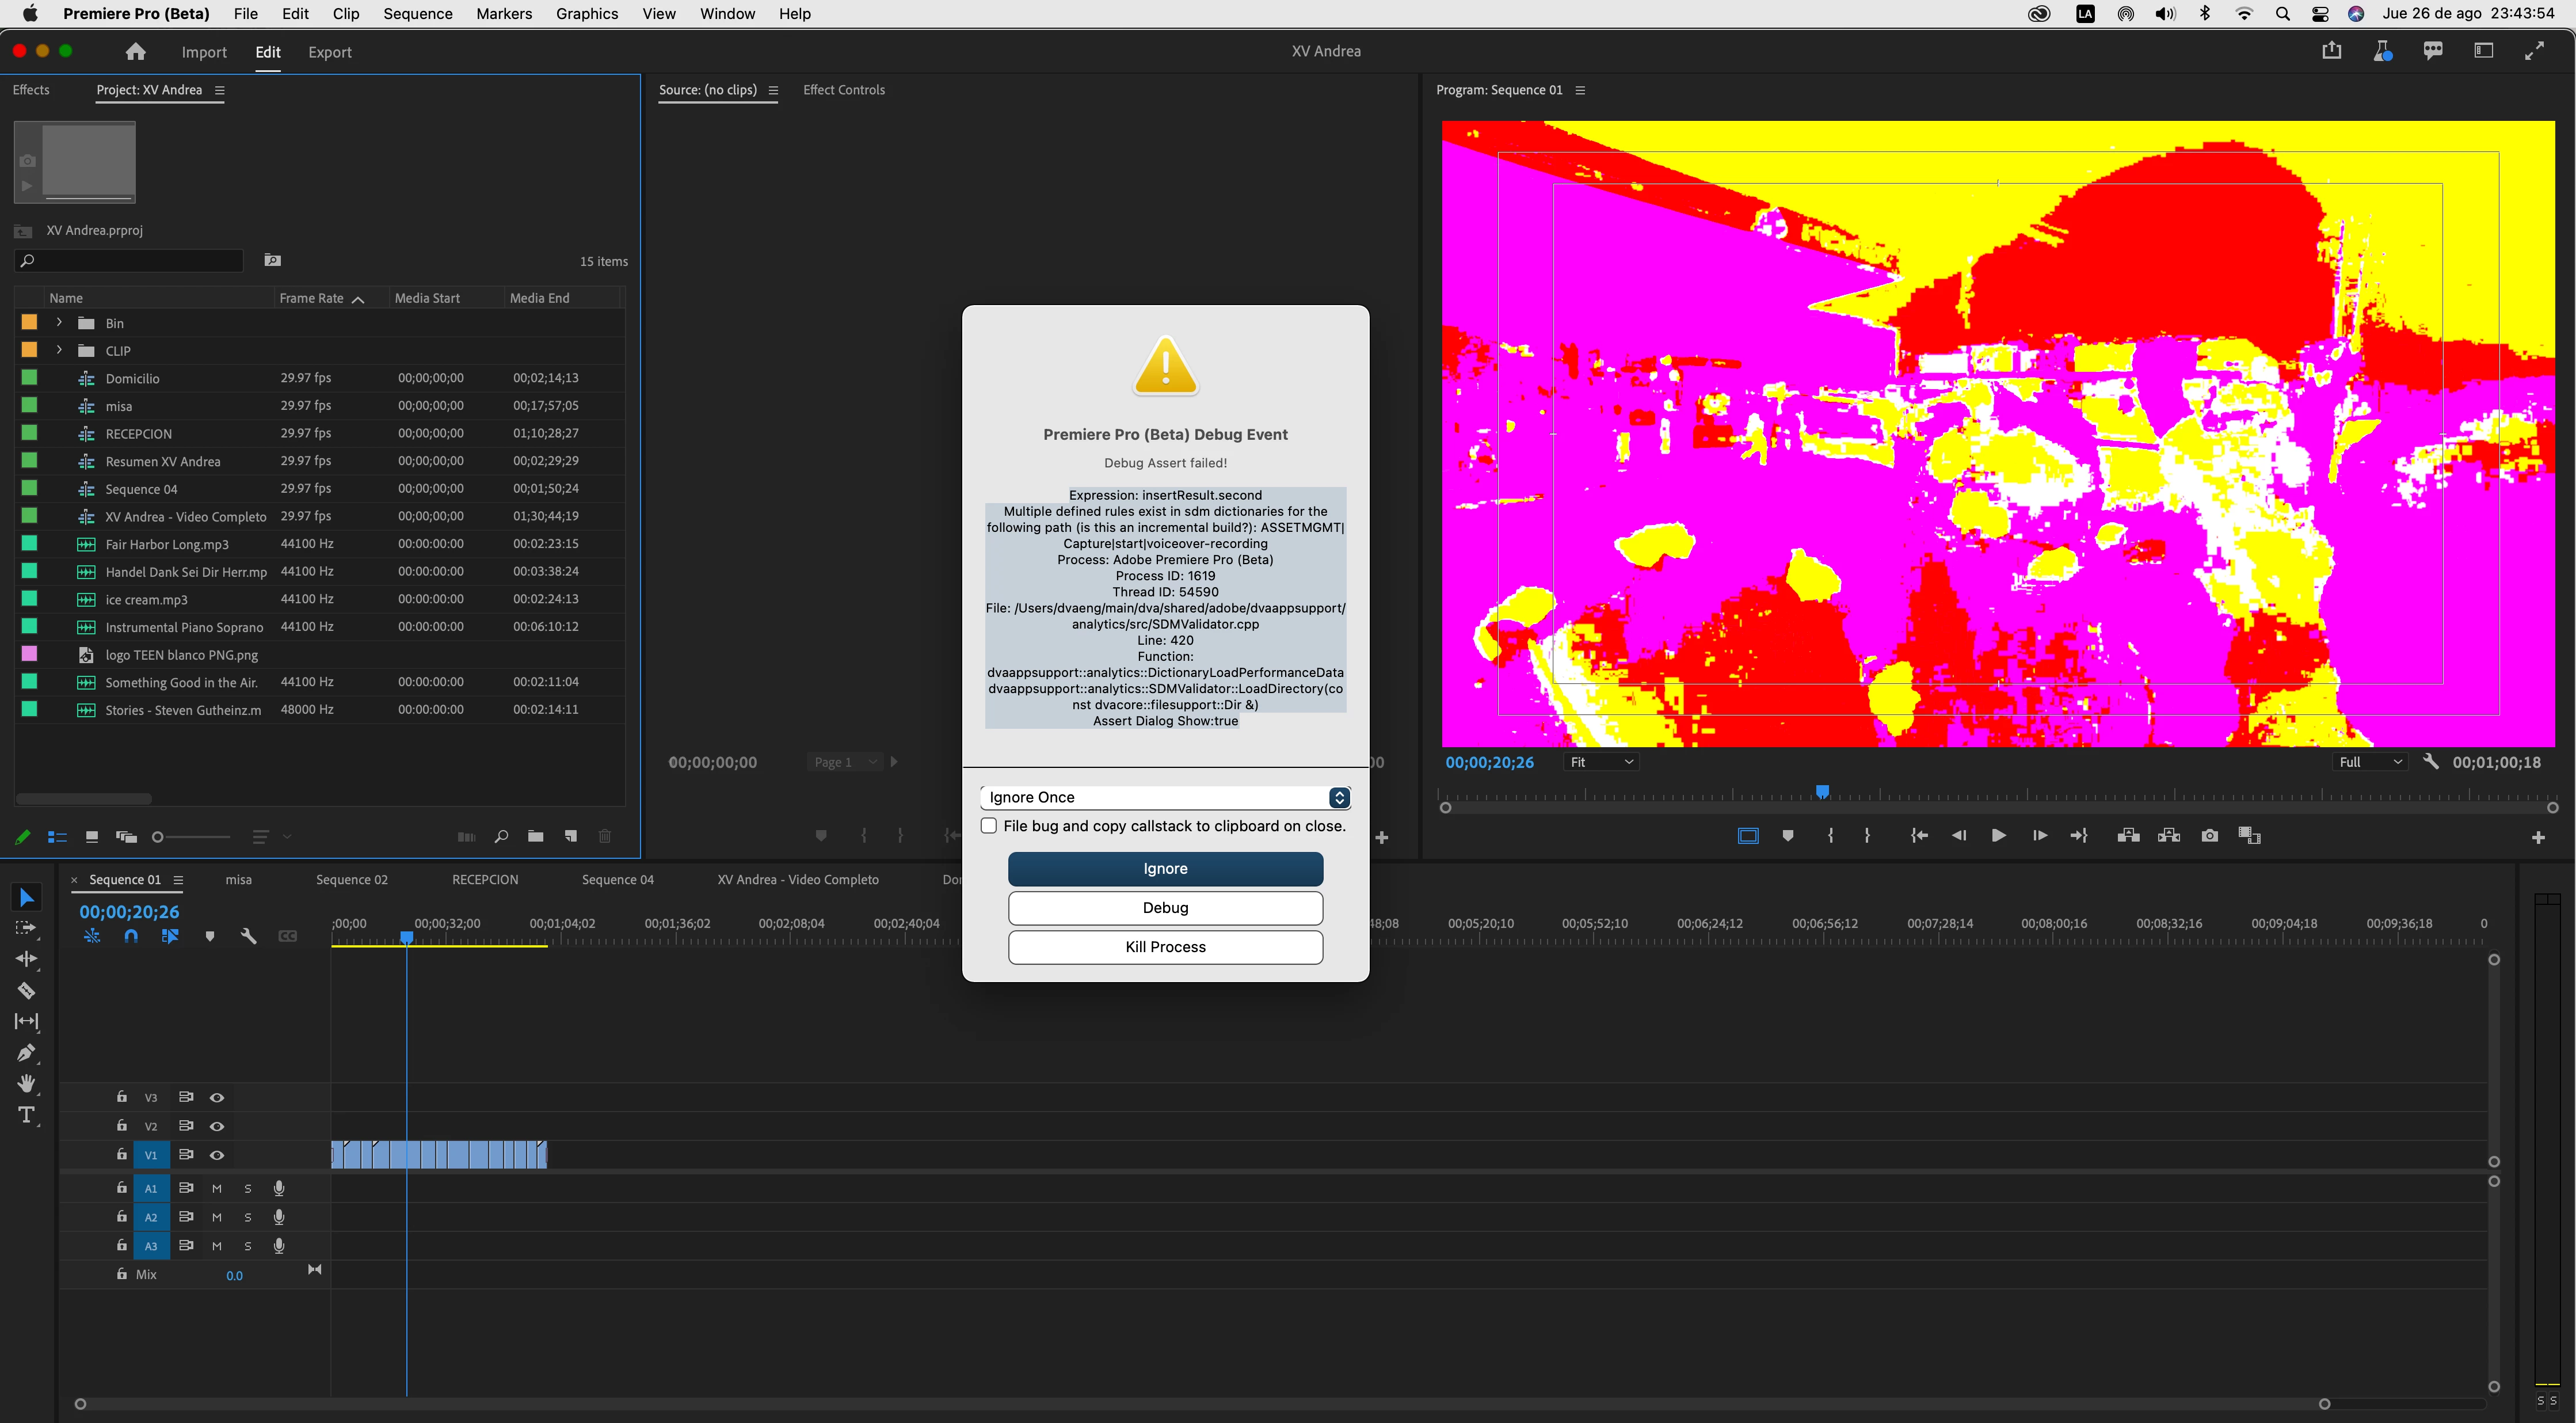This screenshot has width=2576, height=1423.
Task: Select the Hand tool
Action: coord(26,1084)
